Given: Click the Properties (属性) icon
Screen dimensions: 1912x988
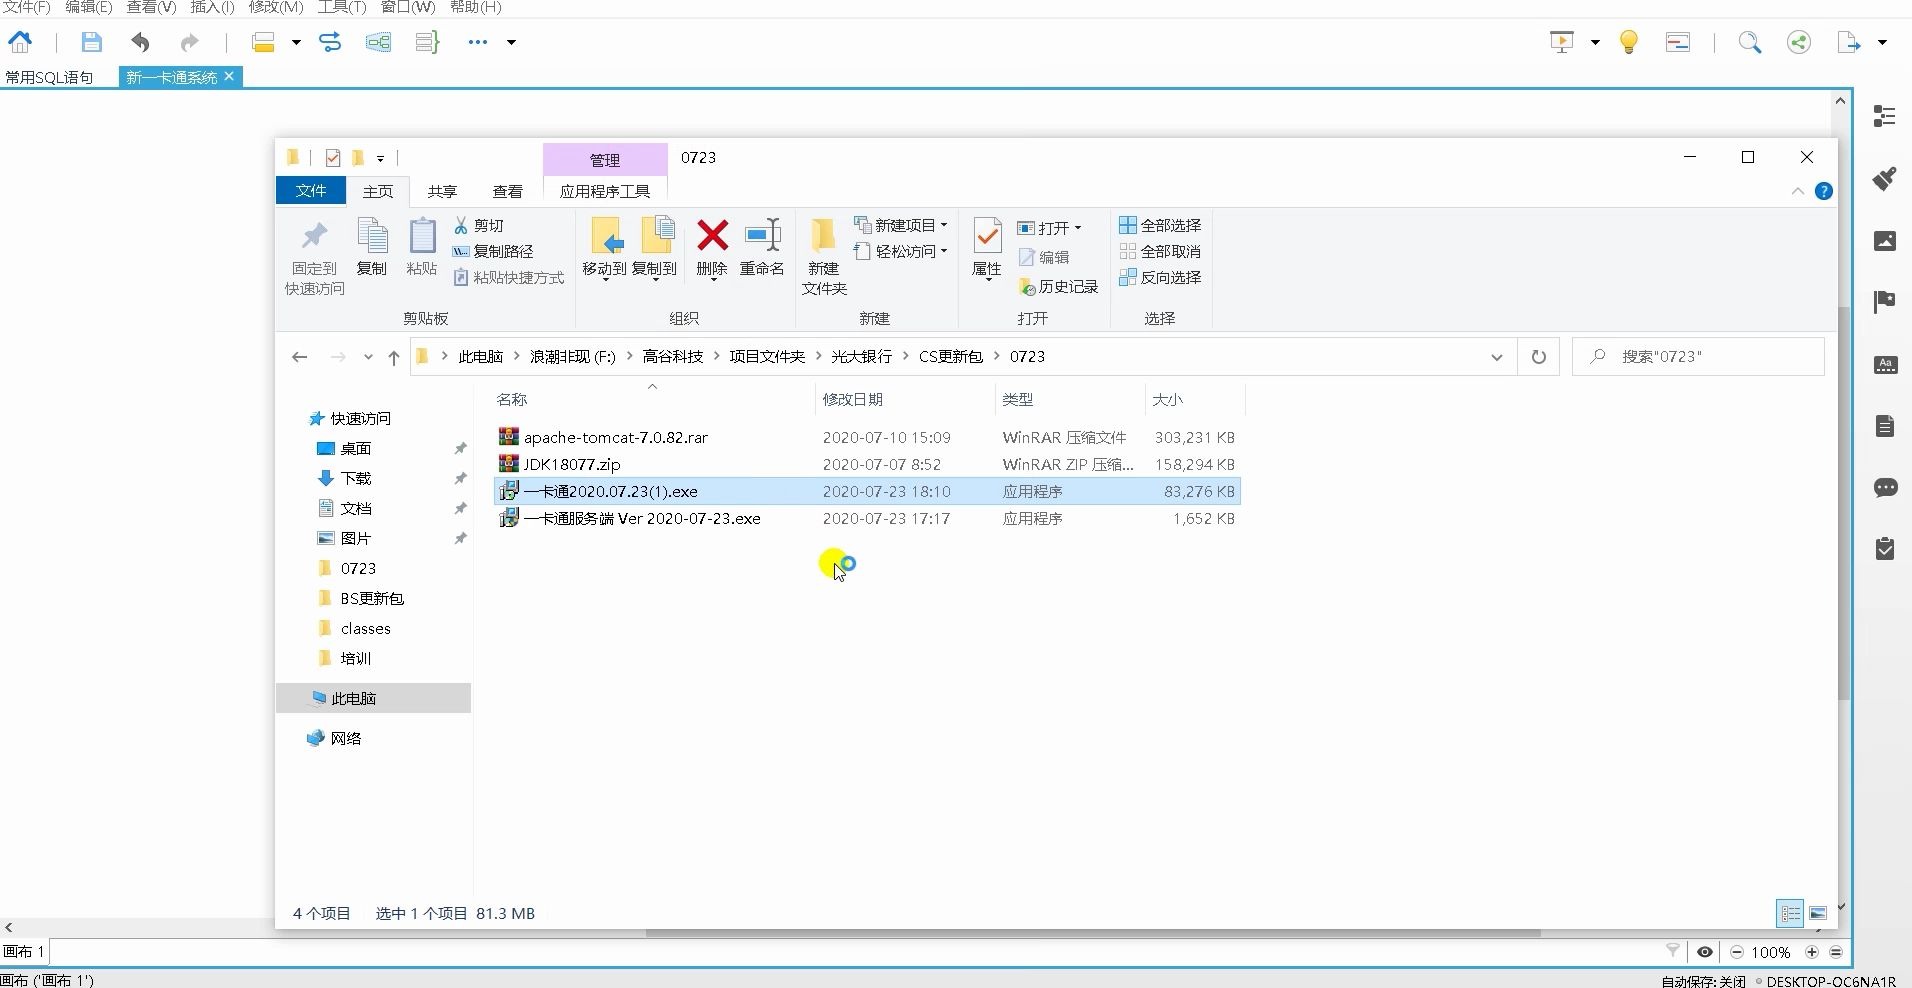Looking at the screenshot, I should 987,248.
